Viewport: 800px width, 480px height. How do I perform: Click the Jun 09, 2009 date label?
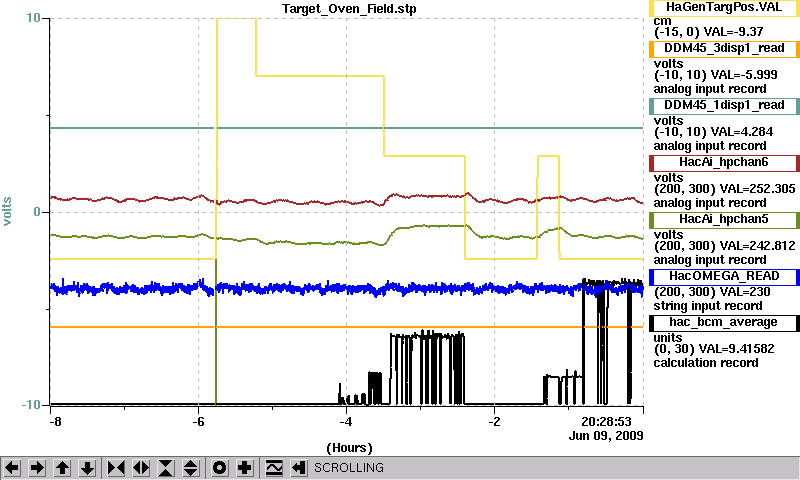coord(606,436)
